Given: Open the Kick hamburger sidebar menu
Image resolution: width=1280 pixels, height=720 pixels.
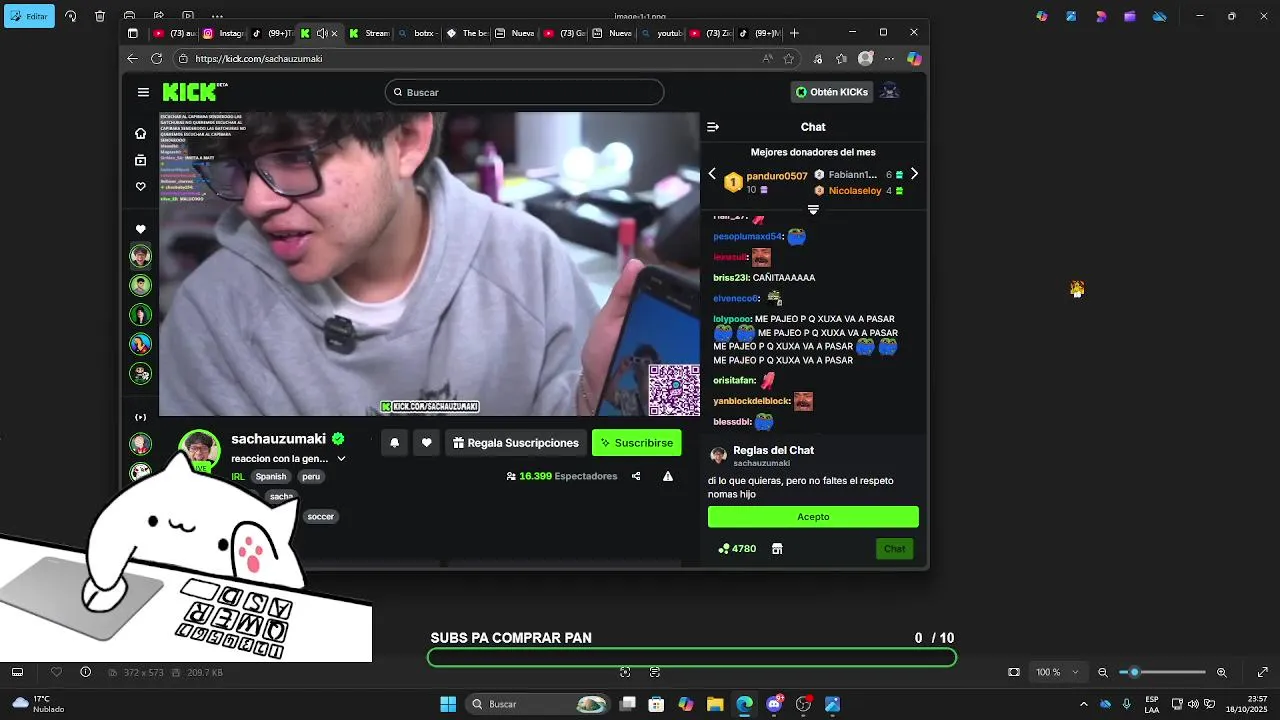Looking at the screenshot, I should (143, 92).
